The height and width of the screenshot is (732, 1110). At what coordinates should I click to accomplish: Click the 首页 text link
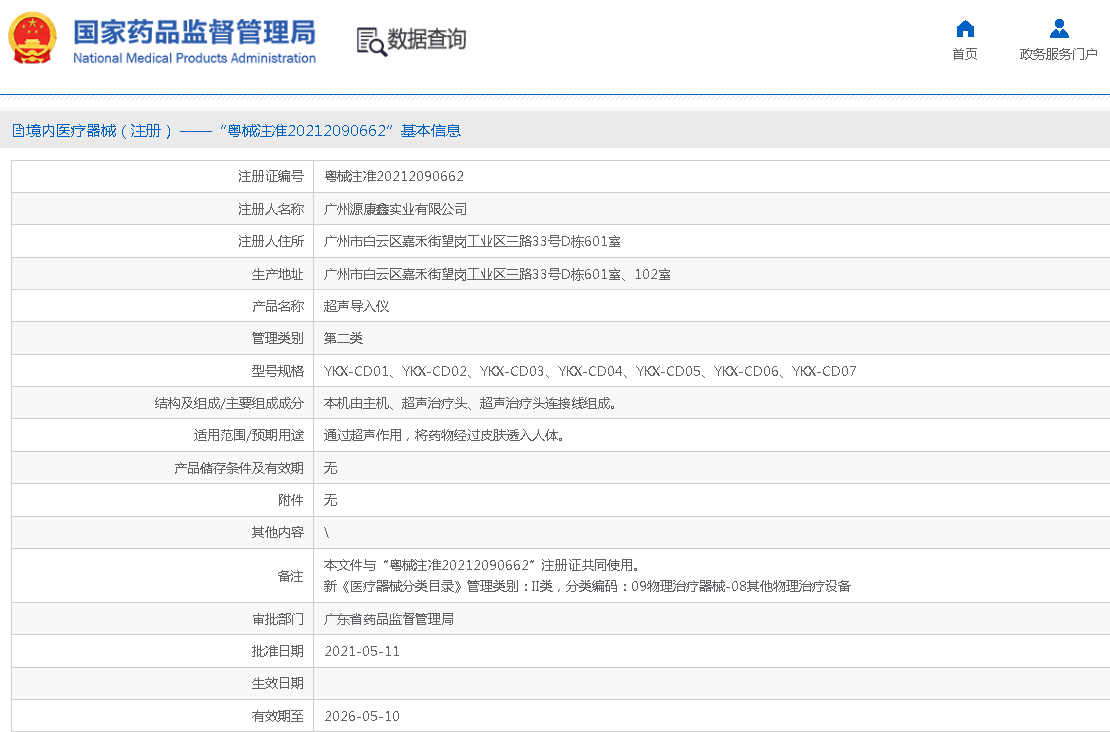[x=965, y=54]
